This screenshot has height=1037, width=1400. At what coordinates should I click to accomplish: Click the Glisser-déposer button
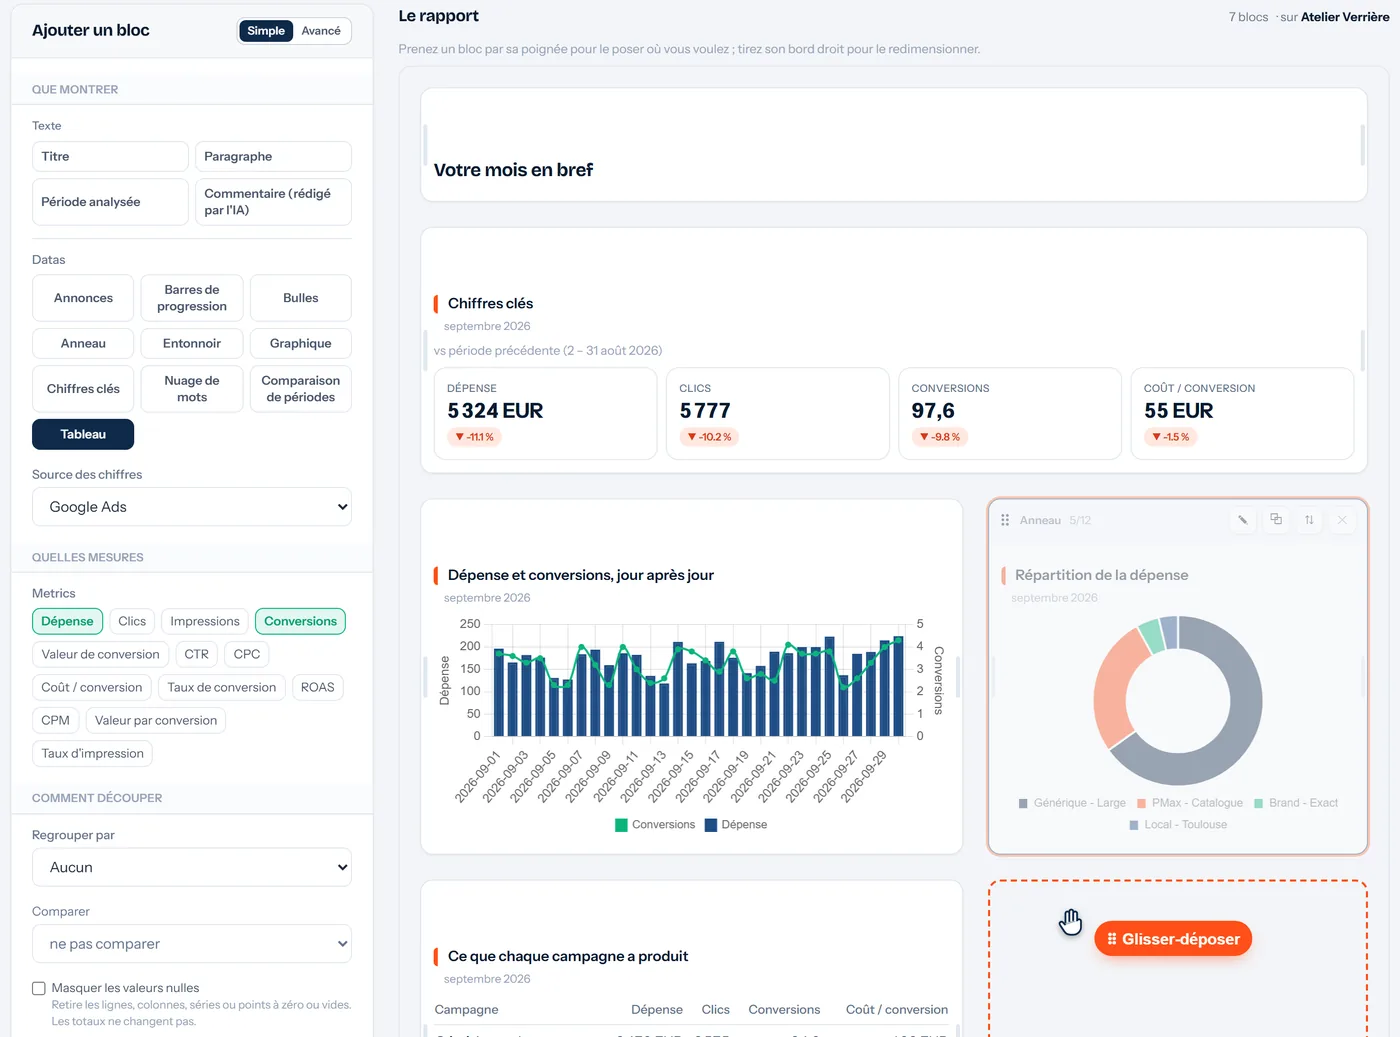click(x=1173, y=939)
